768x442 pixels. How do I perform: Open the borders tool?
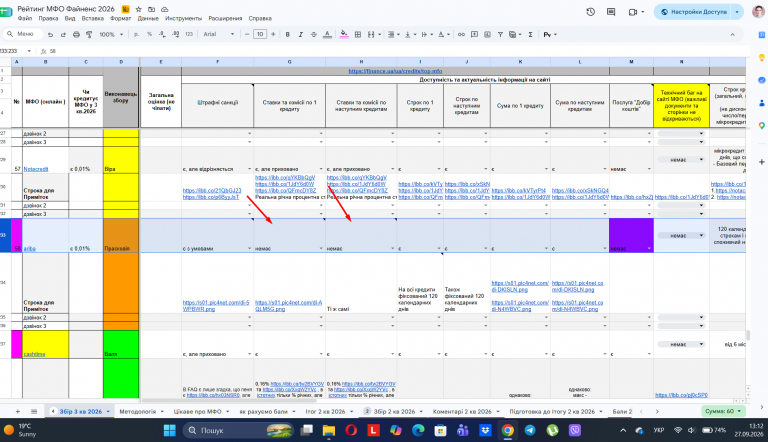pyautogui.click(x=358, y=34)
